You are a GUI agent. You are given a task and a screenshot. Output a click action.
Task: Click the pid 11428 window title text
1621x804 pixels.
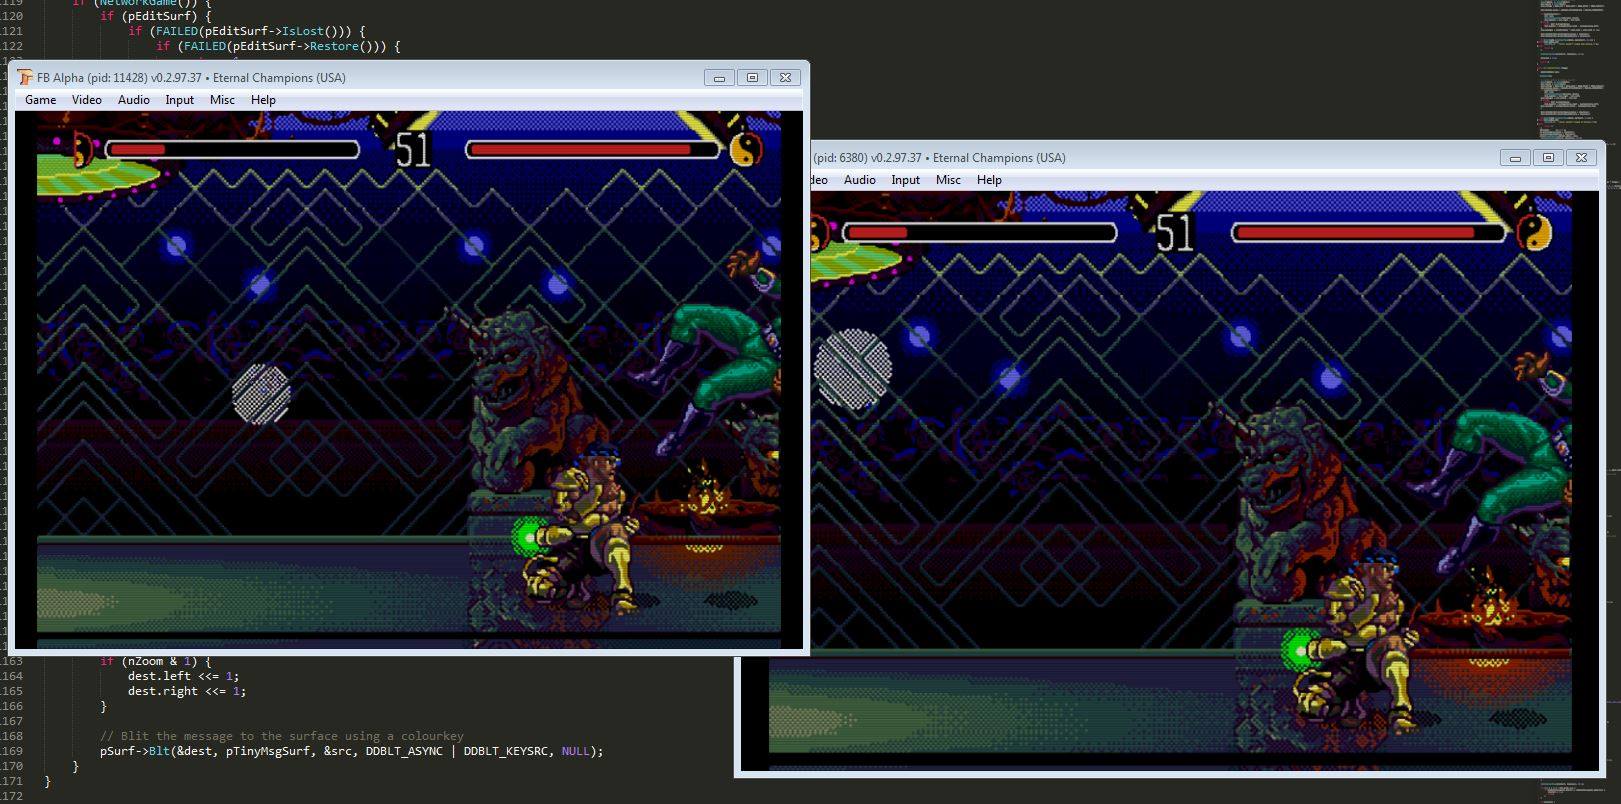[x=191, y=77]
